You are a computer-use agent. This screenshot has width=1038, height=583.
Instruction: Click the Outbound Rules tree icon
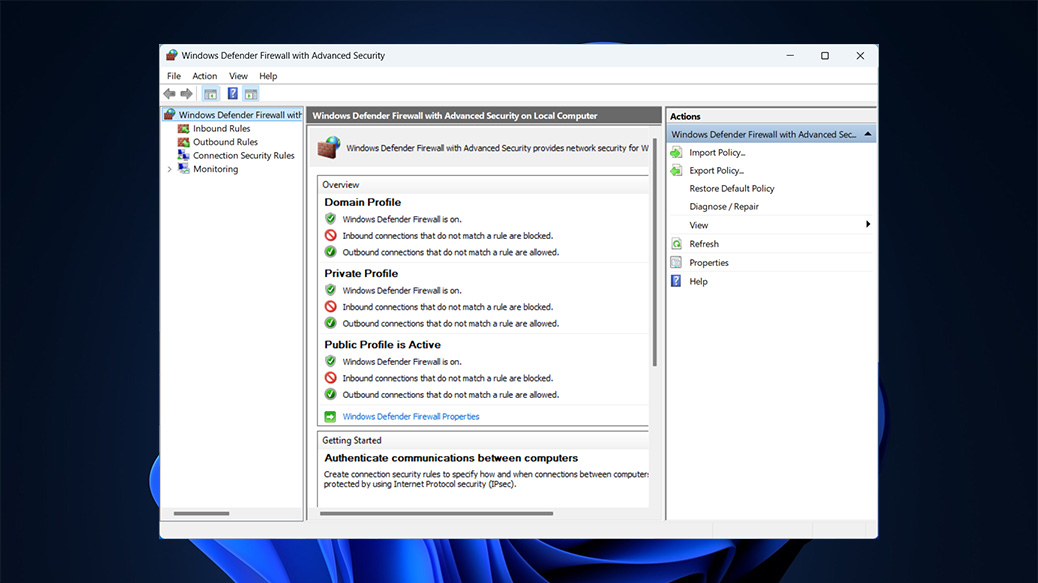click(x=183, y=142)
